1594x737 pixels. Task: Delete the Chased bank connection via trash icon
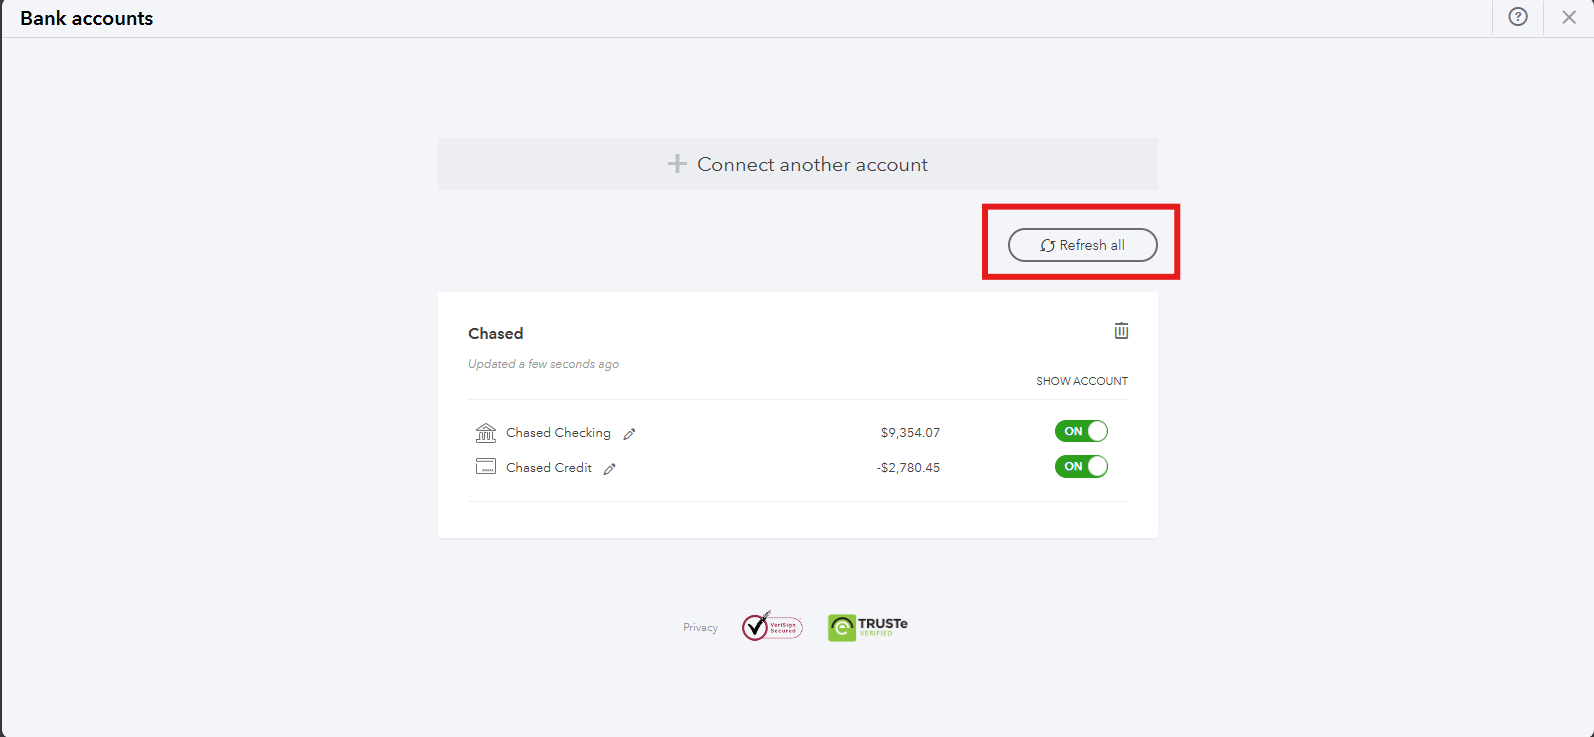pyautogui.click(x=1121, y=331)
